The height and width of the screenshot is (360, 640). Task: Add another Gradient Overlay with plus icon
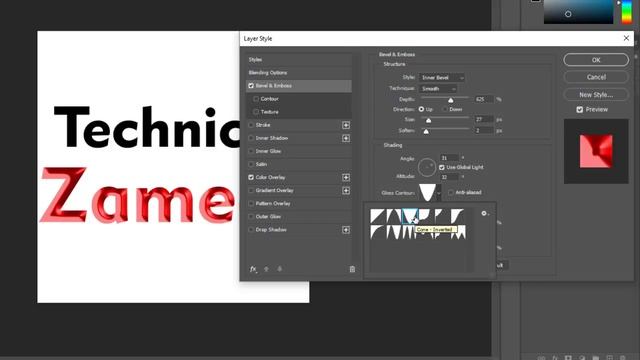pyautogui.click(x=346, y=190)
